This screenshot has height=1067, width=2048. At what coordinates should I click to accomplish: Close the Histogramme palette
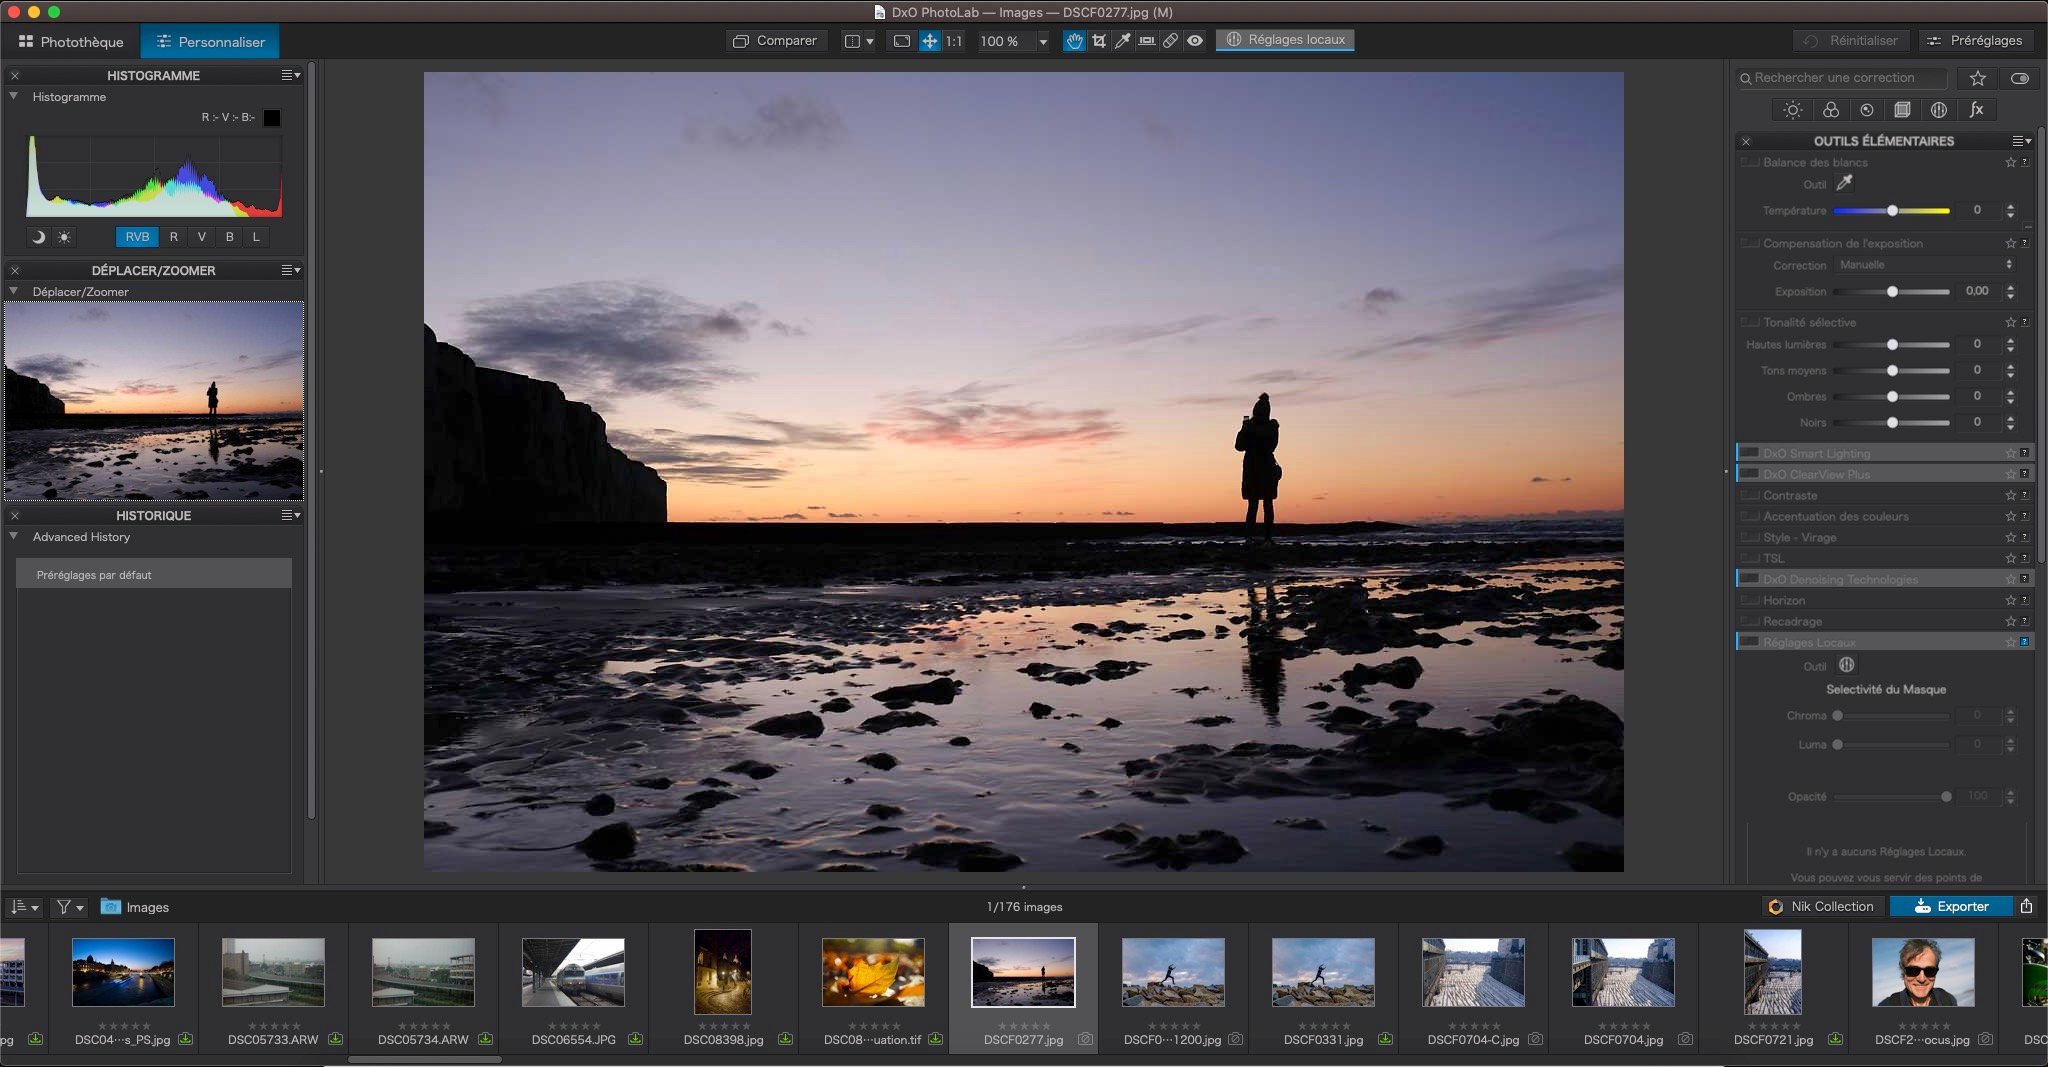[x=15, y=75]
